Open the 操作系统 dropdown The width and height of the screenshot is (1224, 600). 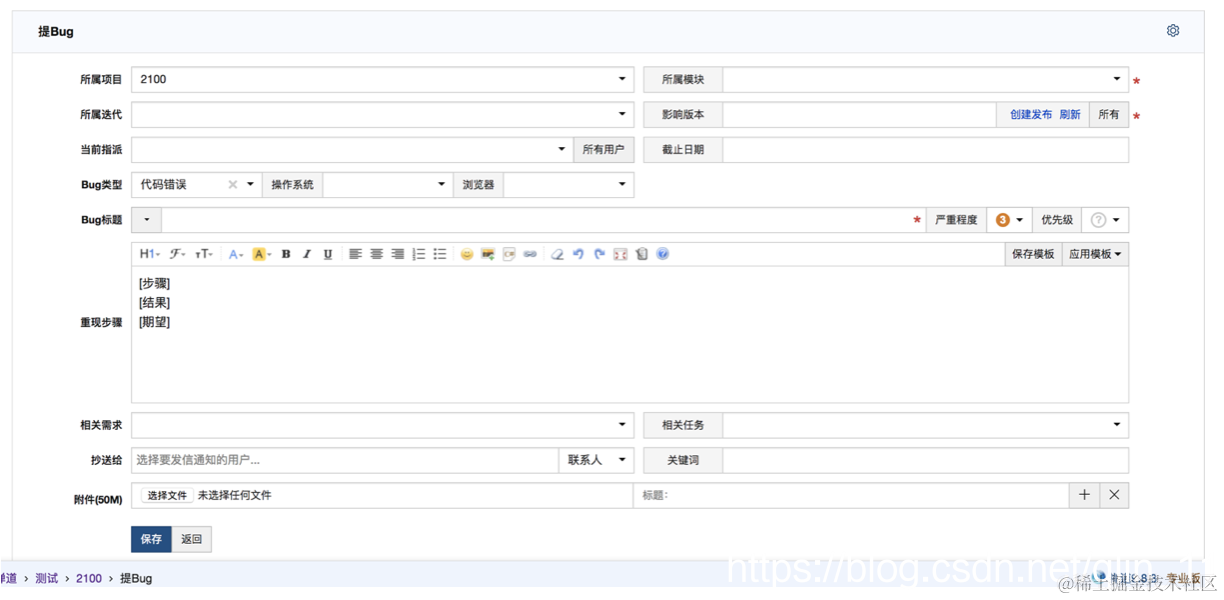point(388,185)
